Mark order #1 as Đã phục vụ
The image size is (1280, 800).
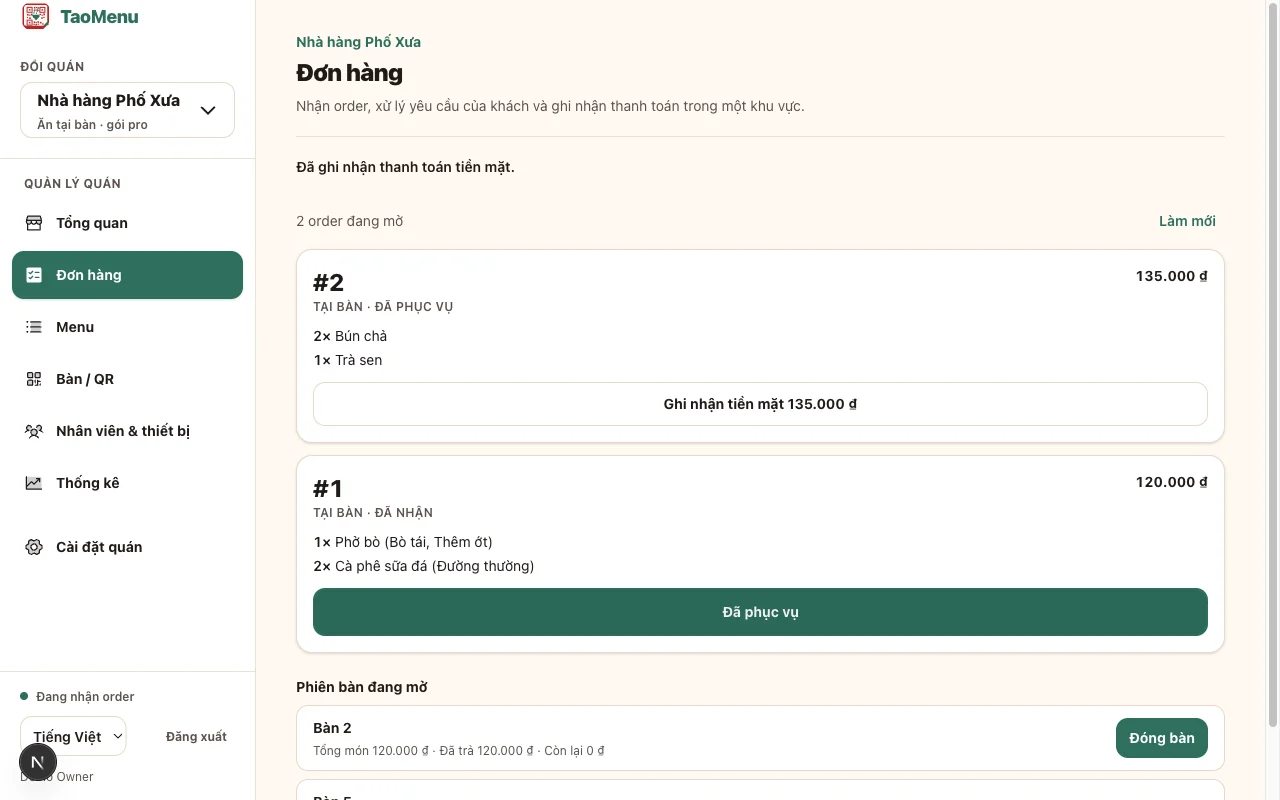(760, 612)
